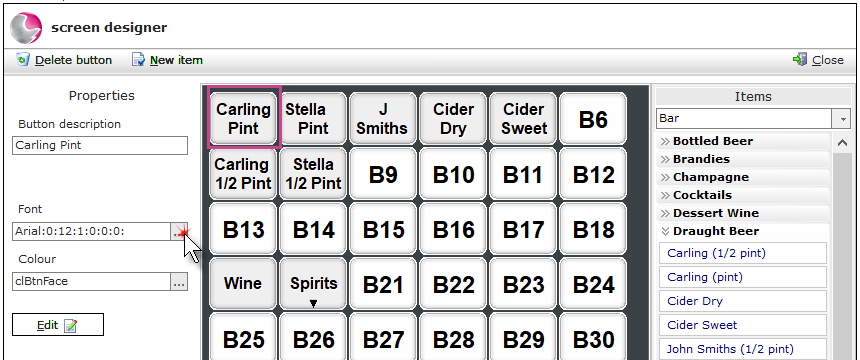Click the New item document icon
Screen dimensions: 860x360
138,59
